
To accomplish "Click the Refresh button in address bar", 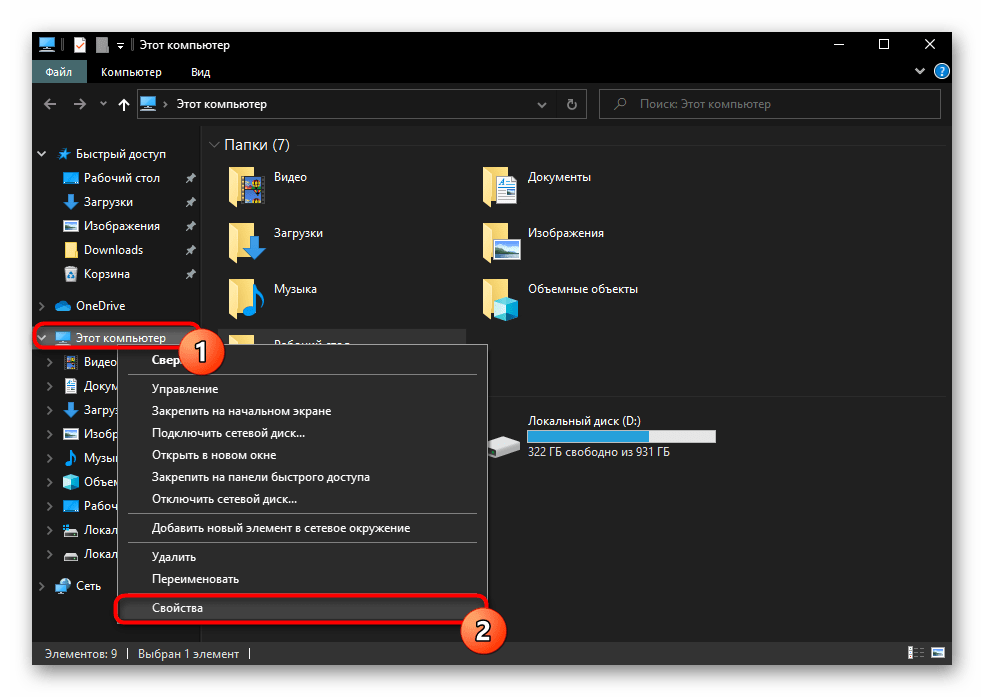I will click(x=571, y=104).
